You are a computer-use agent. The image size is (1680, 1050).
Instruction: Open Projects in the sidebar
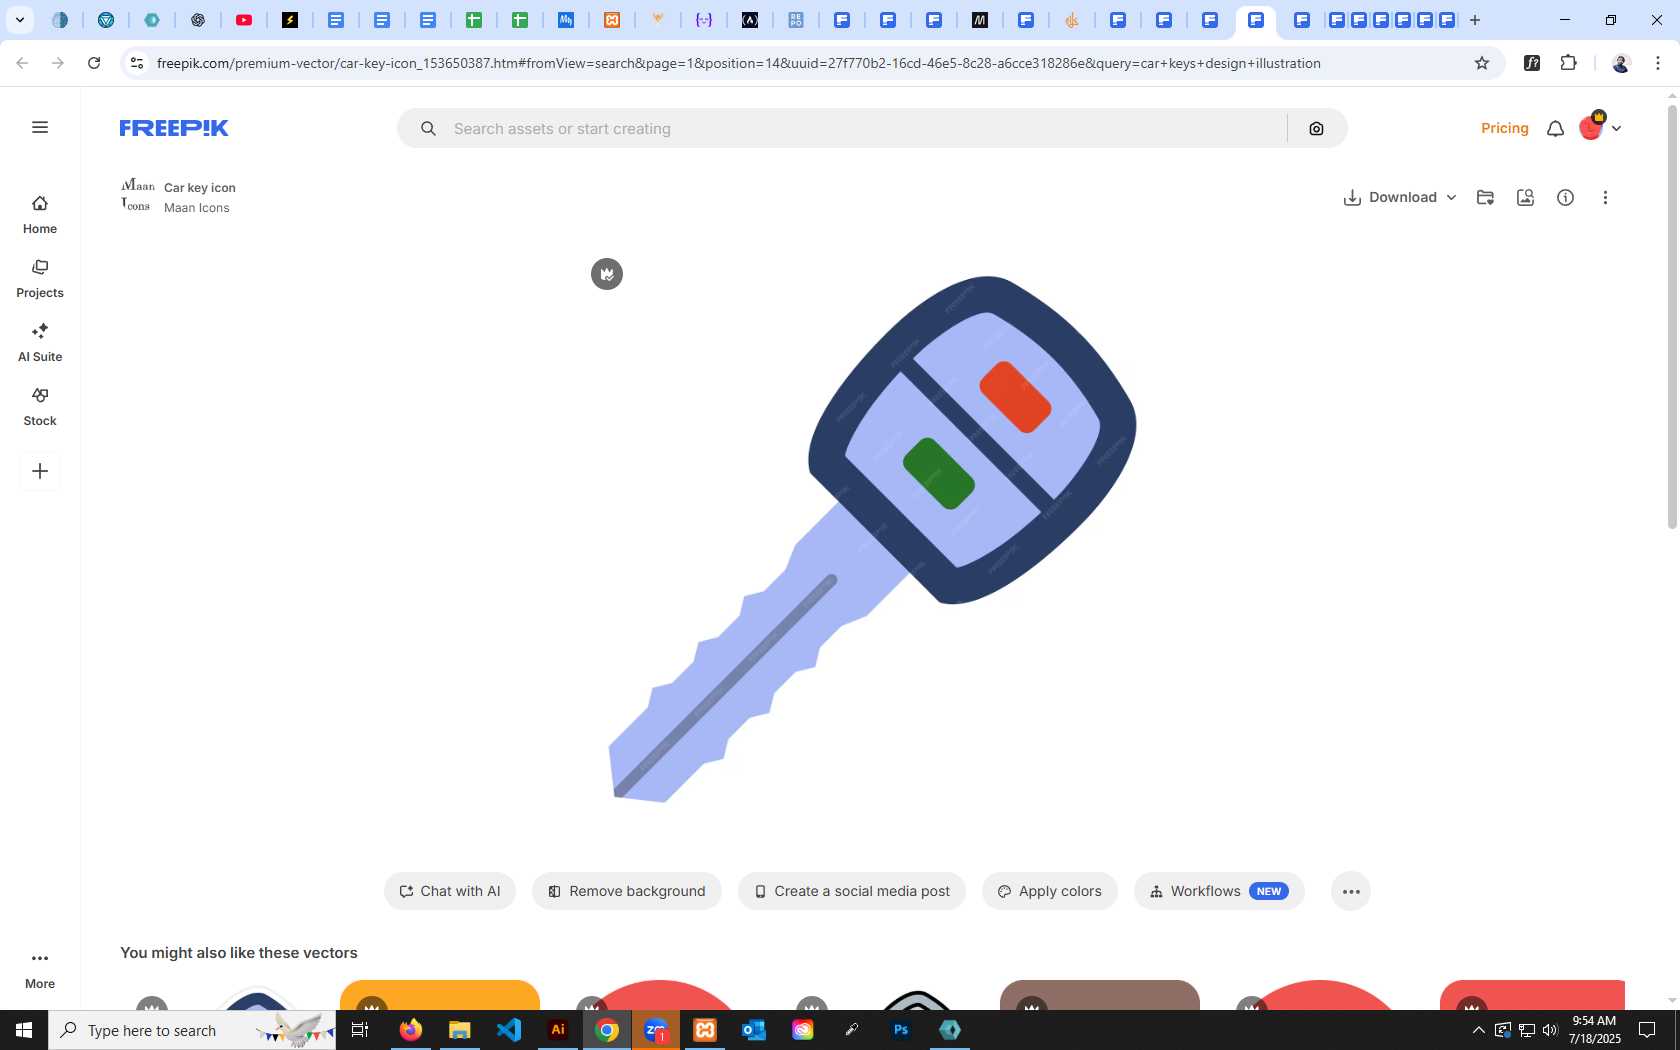tap(40, 279)
